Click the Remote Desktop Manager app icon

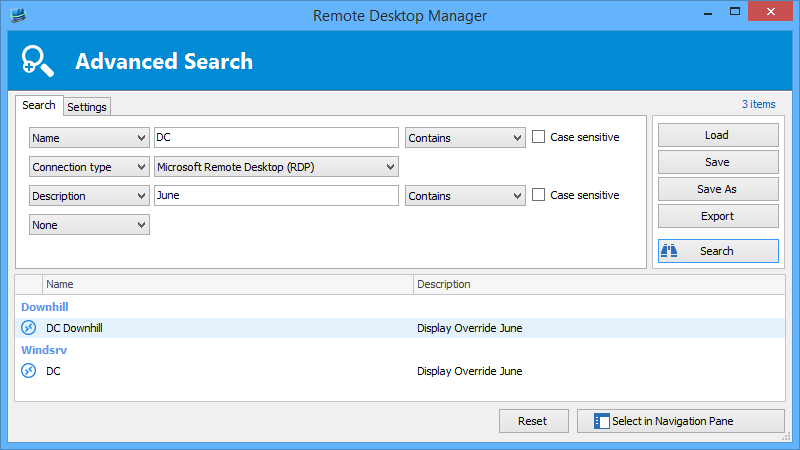(x=18, y=15)
